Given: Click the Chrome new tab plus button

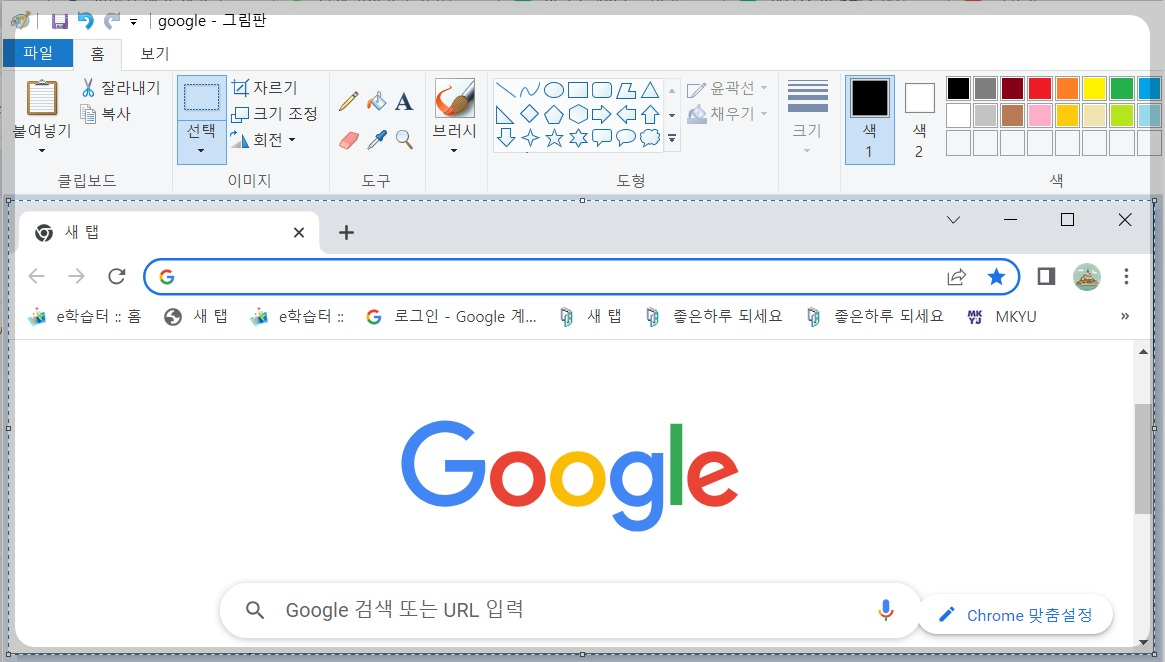Looking at the screenshot, I should [346, 233].
